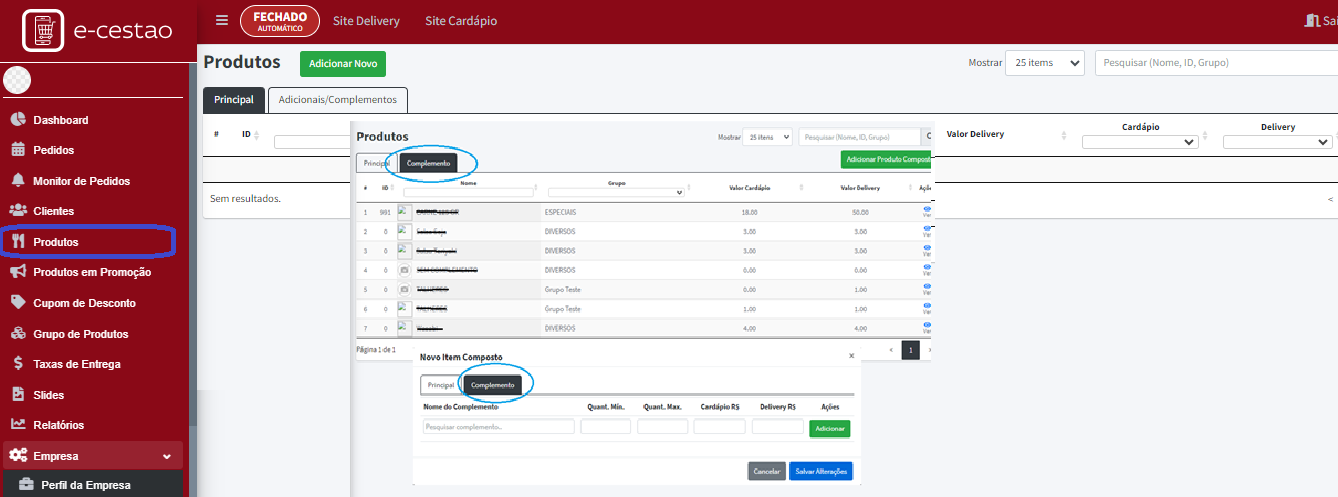Open Cupom de Desconto tag icon

click(18, 302)
